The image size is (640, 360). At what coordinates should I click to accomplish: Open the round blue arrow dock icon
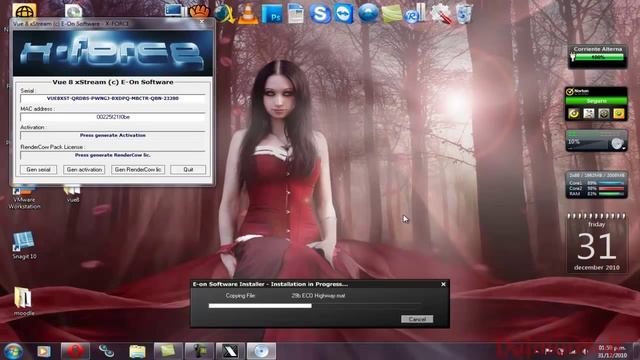[368, 13]
